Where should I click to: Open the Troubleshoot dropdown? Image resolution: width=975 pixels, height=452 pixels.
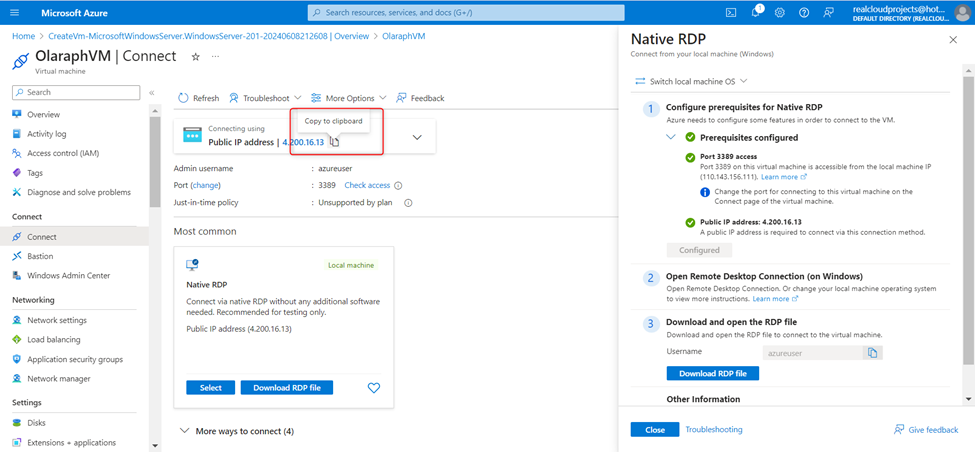(265, 98)
